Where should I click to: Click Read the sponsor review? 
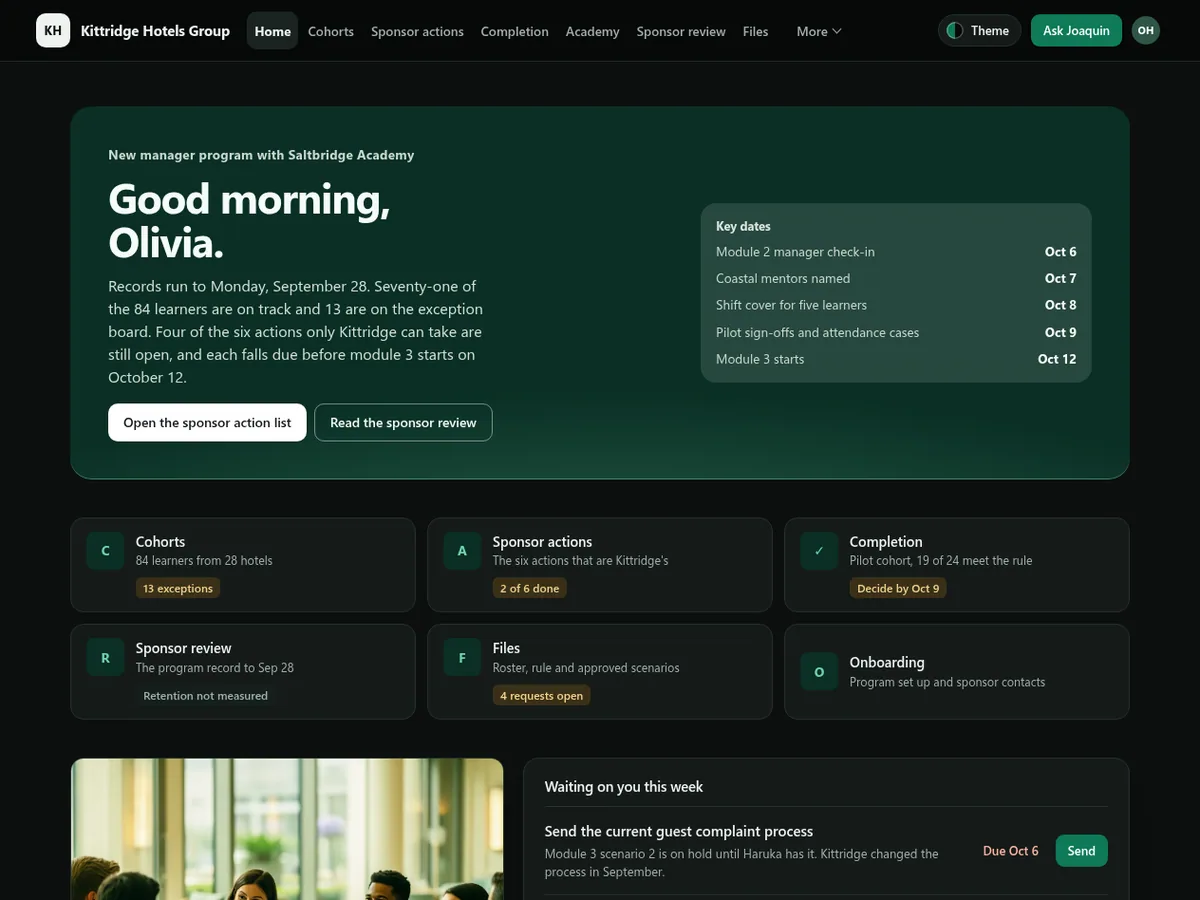pos(403,423)
